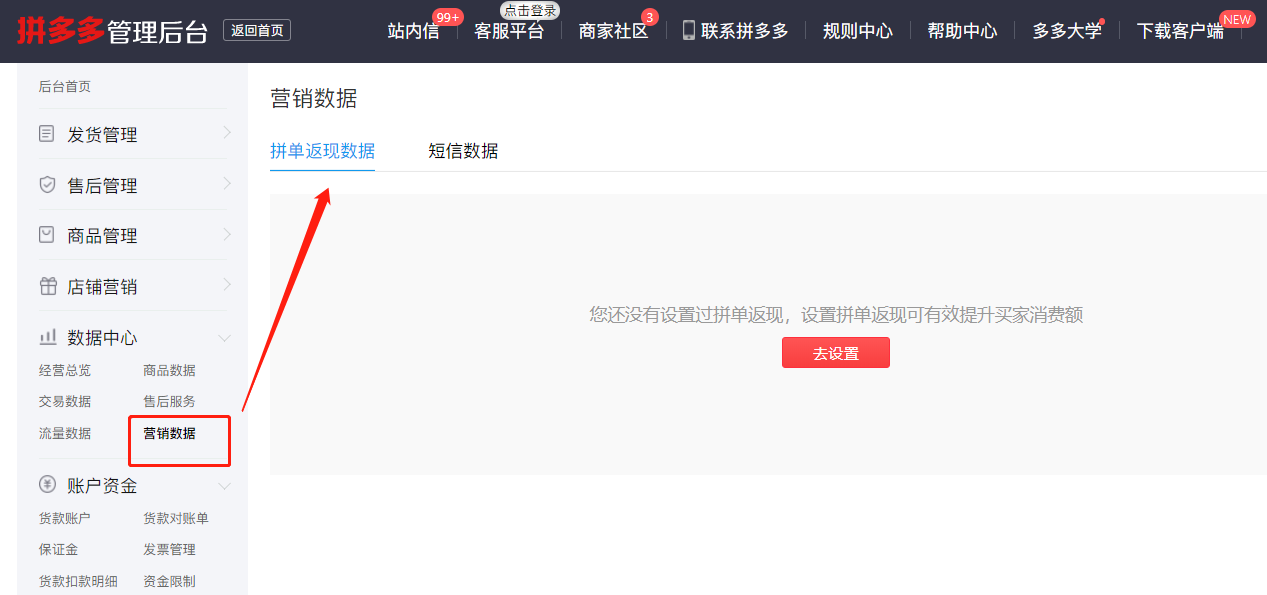Click the 3 badge on 商家社区
The width and height of the screenshot is (1267, 595).
tap(650, 17)
